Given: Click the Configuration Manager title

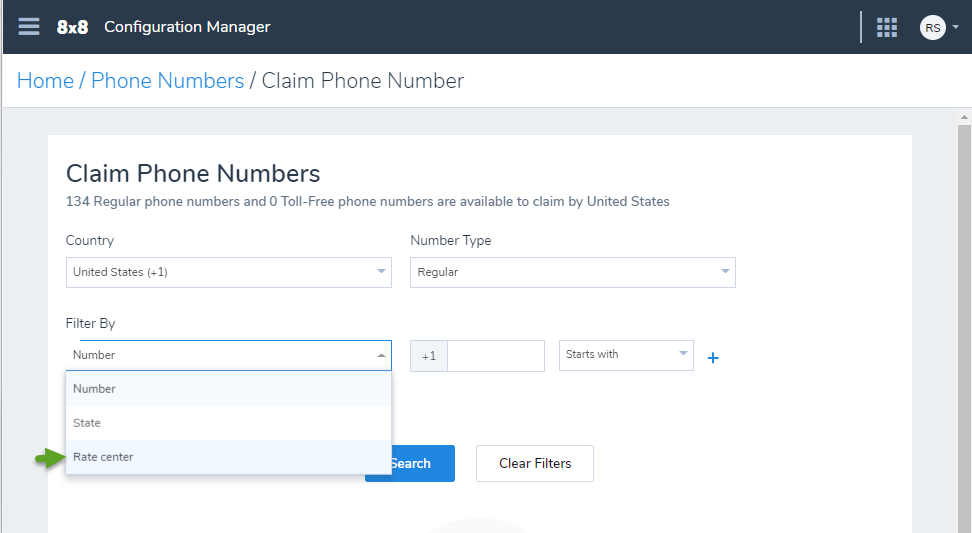Looking at the screenshot, I should [187, 27].
